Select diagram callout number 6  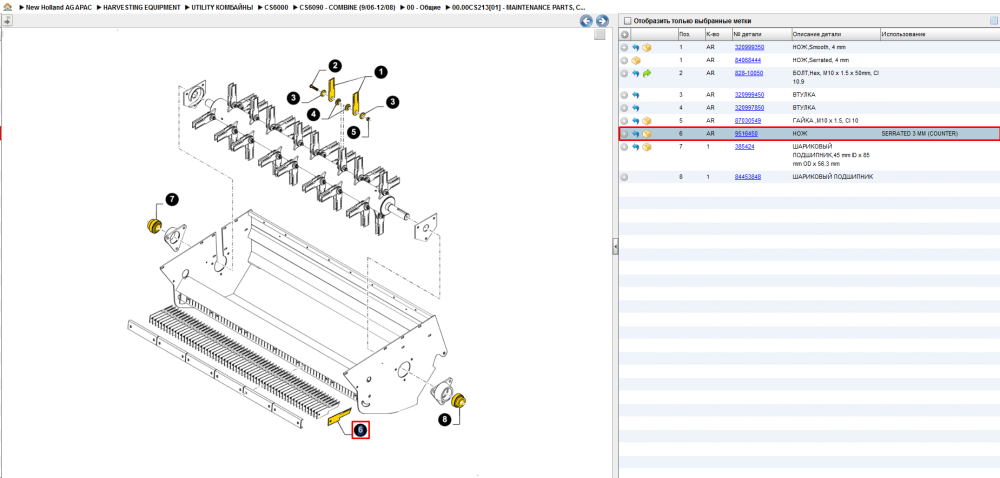pos(360,430)
